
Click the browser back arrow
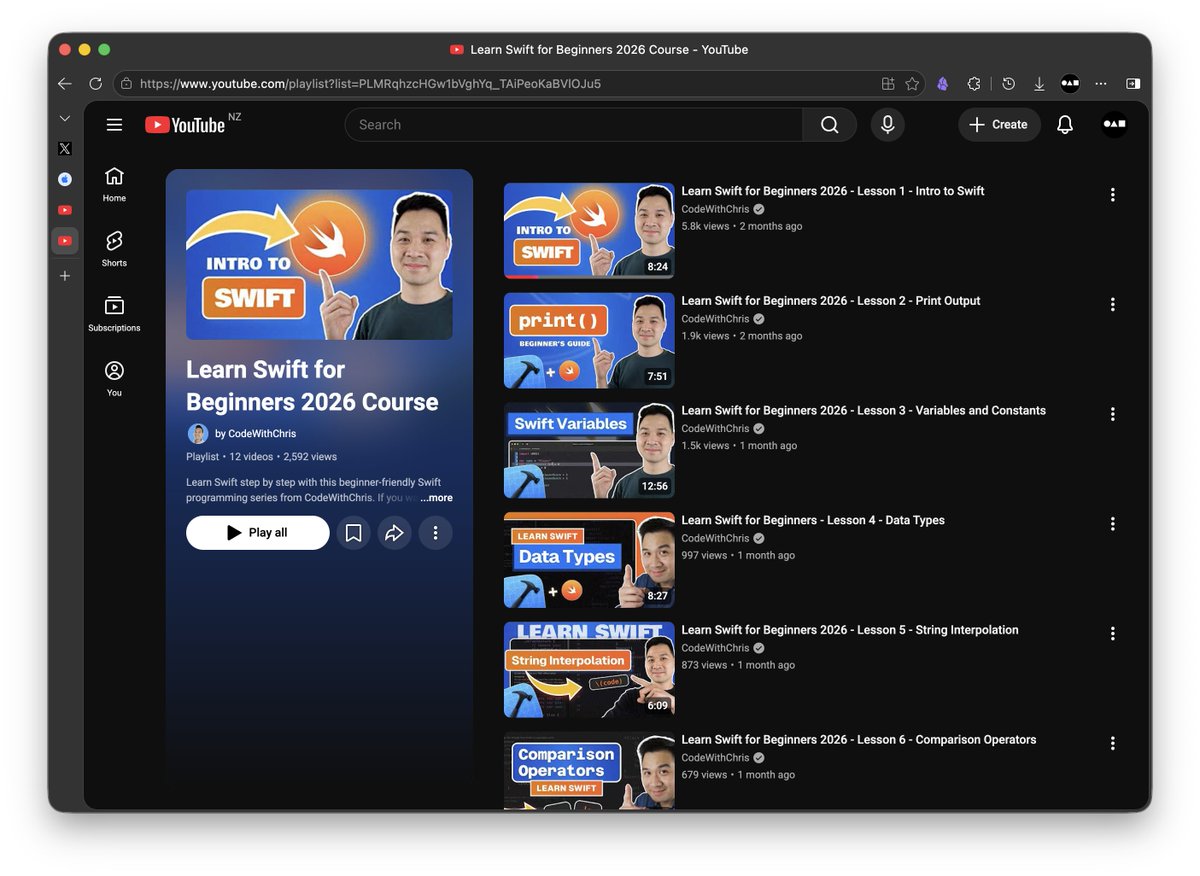tap(65, 84)
